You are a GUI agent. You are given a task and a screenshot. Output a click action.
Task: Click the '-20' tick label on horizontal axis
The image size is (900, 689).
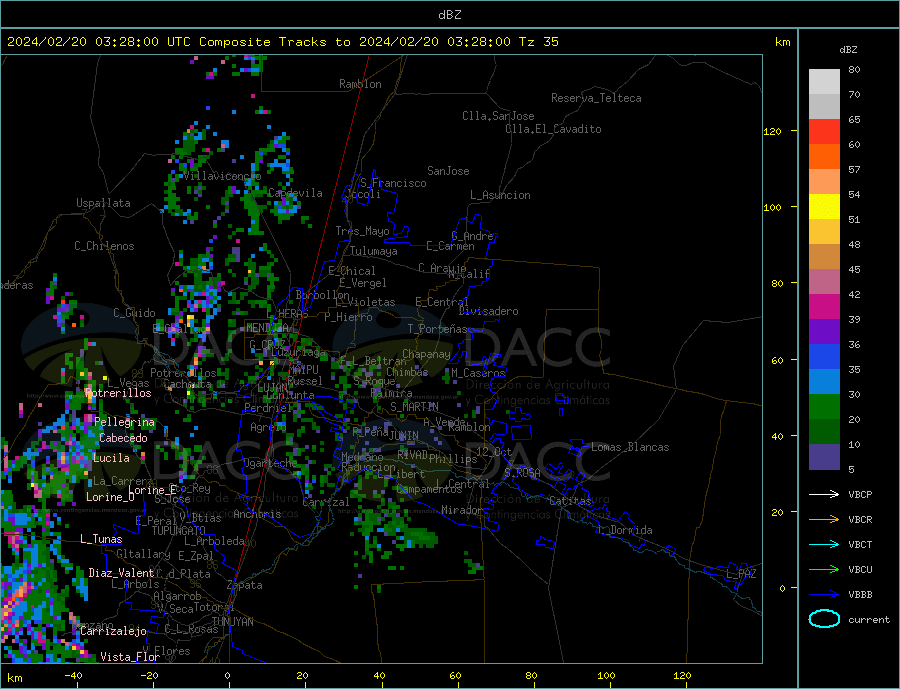point(149,675)
